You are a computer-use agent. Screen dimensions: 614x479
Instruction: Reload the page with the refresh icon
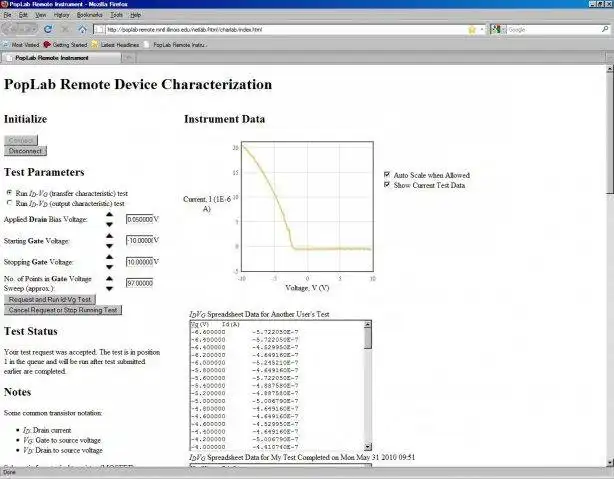(x=48, y=29)
